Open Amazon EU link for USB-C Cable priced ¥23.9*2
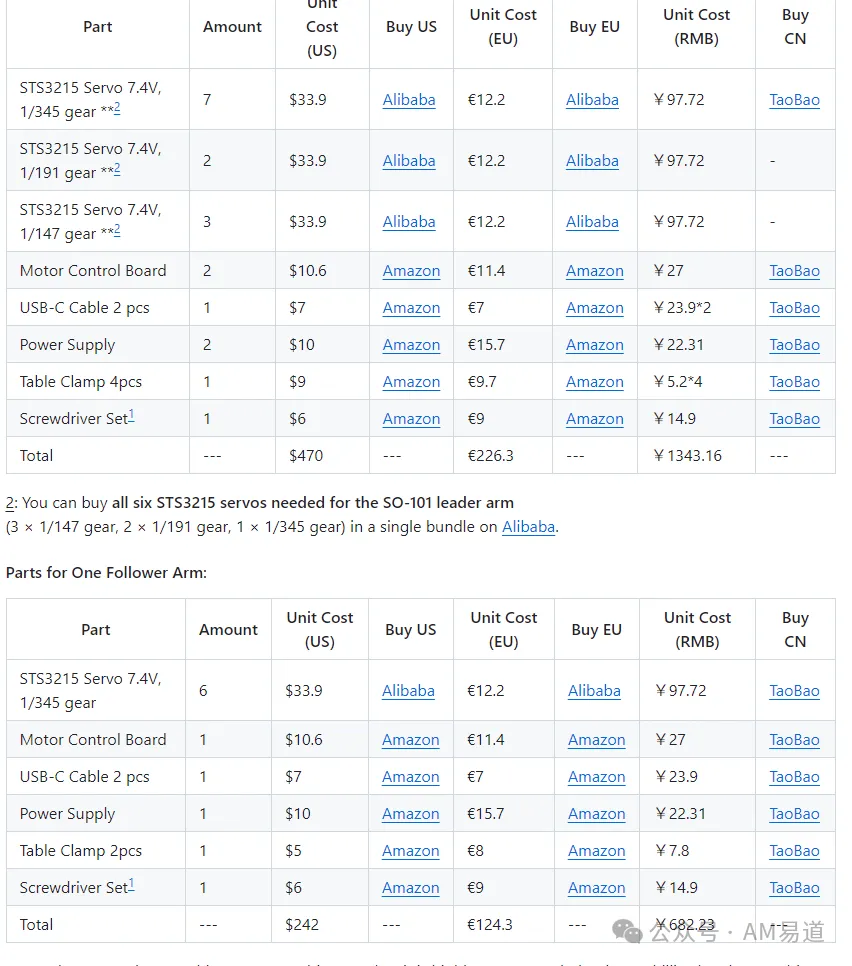 pos(594,308)
